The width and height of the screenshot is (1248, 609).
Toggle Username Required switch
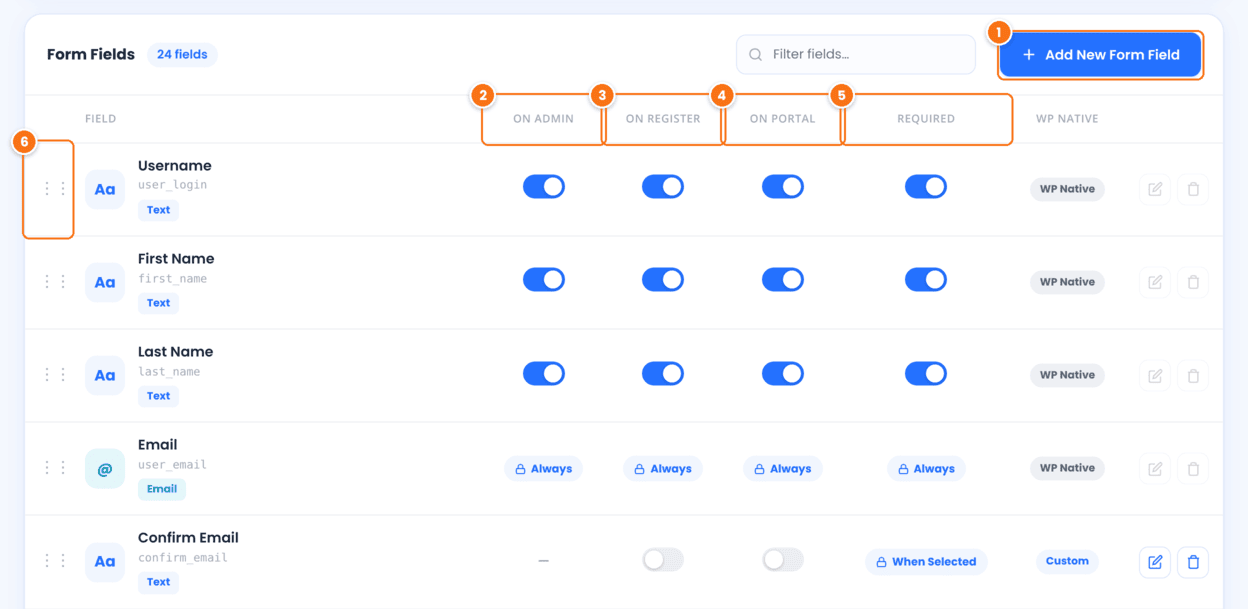tap(926, 187)
